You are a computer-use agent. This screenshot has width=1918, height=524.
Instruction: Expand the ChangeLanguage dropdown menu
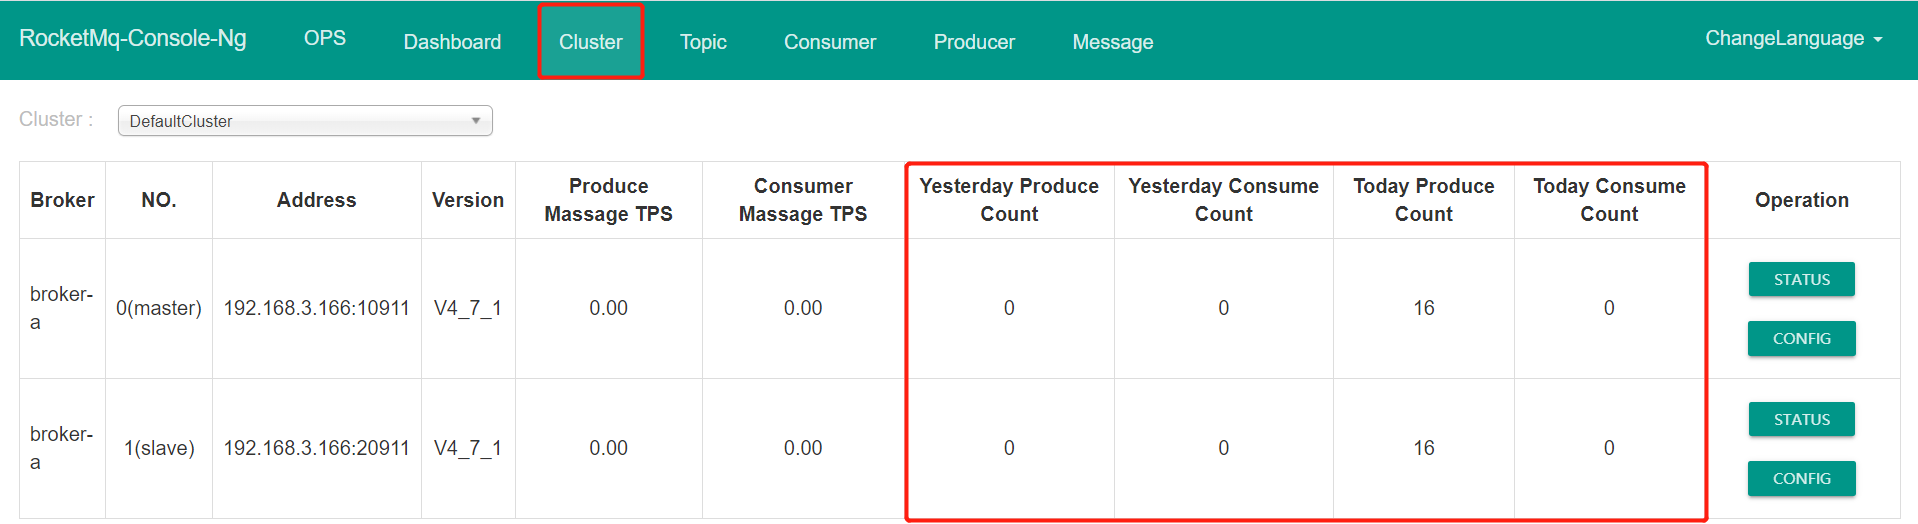point(1793,39)
